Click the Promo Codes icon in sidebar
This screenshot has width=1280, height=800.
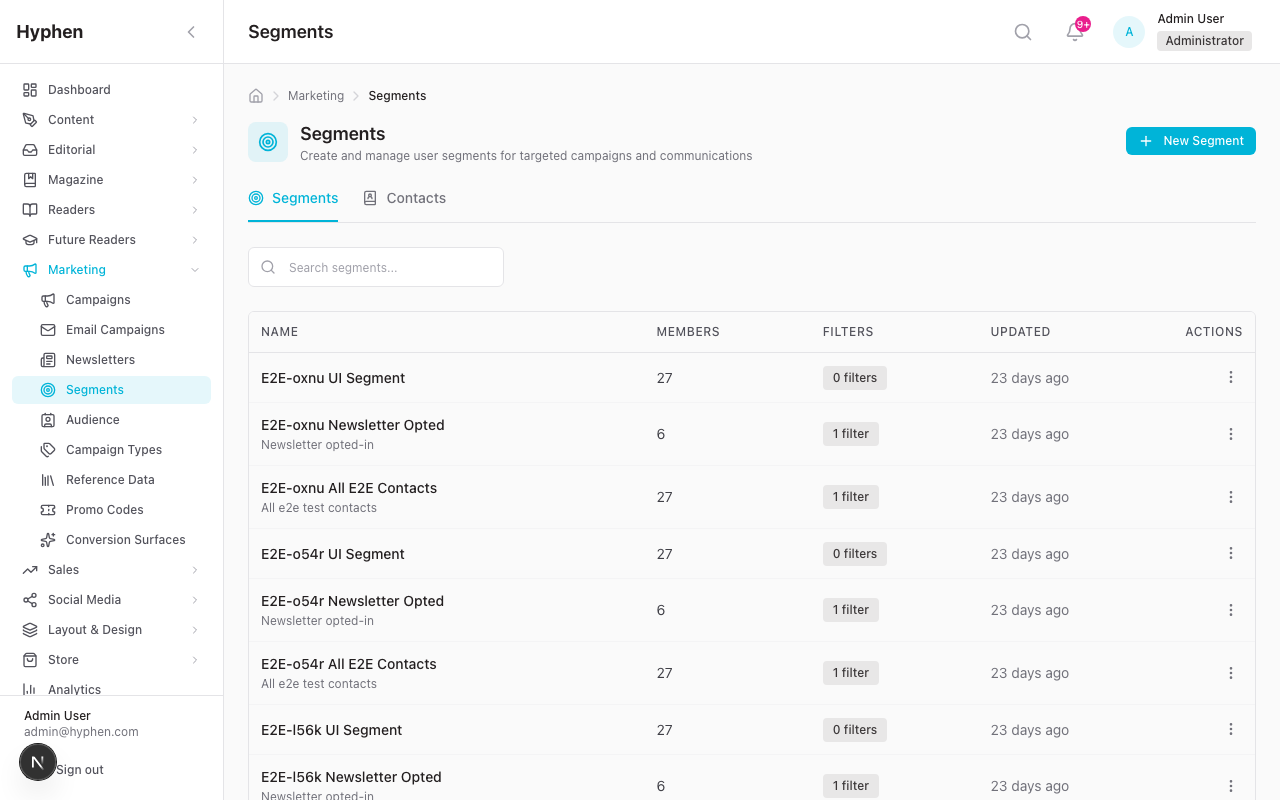point(48,509)
